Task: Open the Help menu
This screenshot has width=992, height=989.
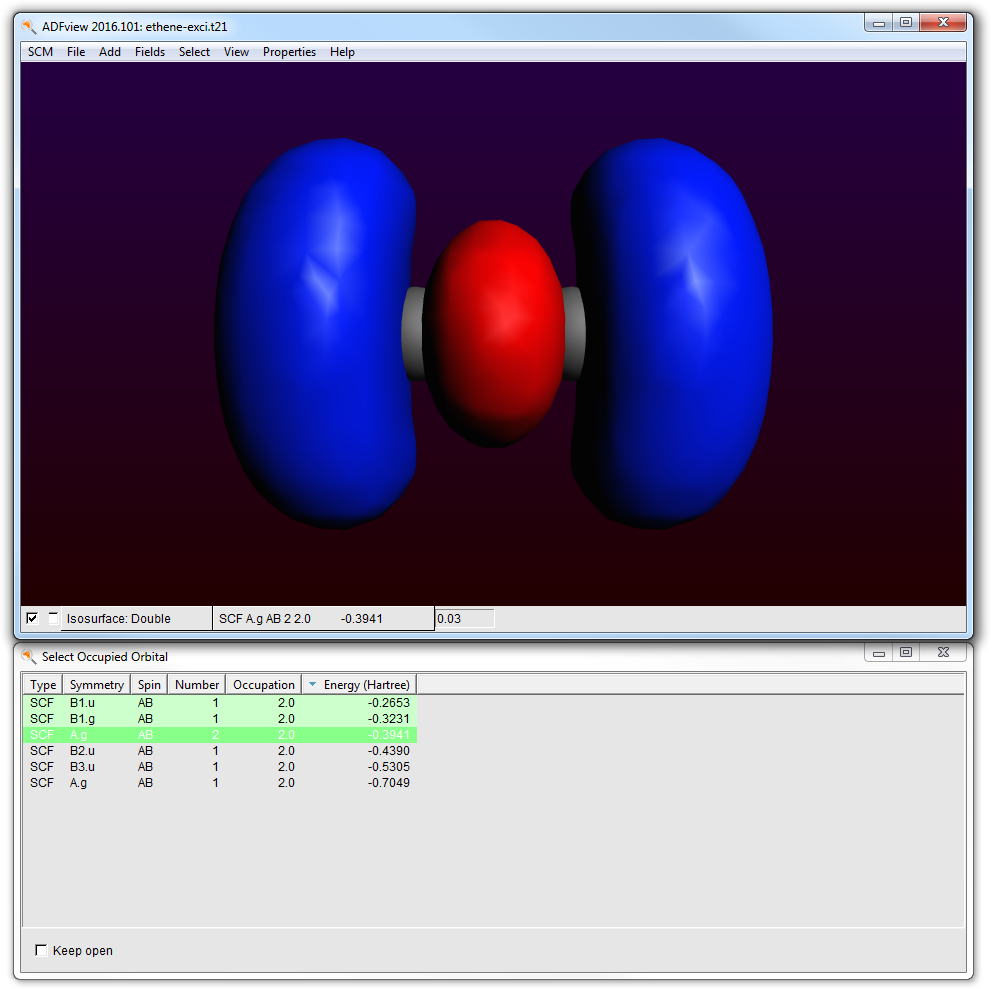Action: coord(342,52)
